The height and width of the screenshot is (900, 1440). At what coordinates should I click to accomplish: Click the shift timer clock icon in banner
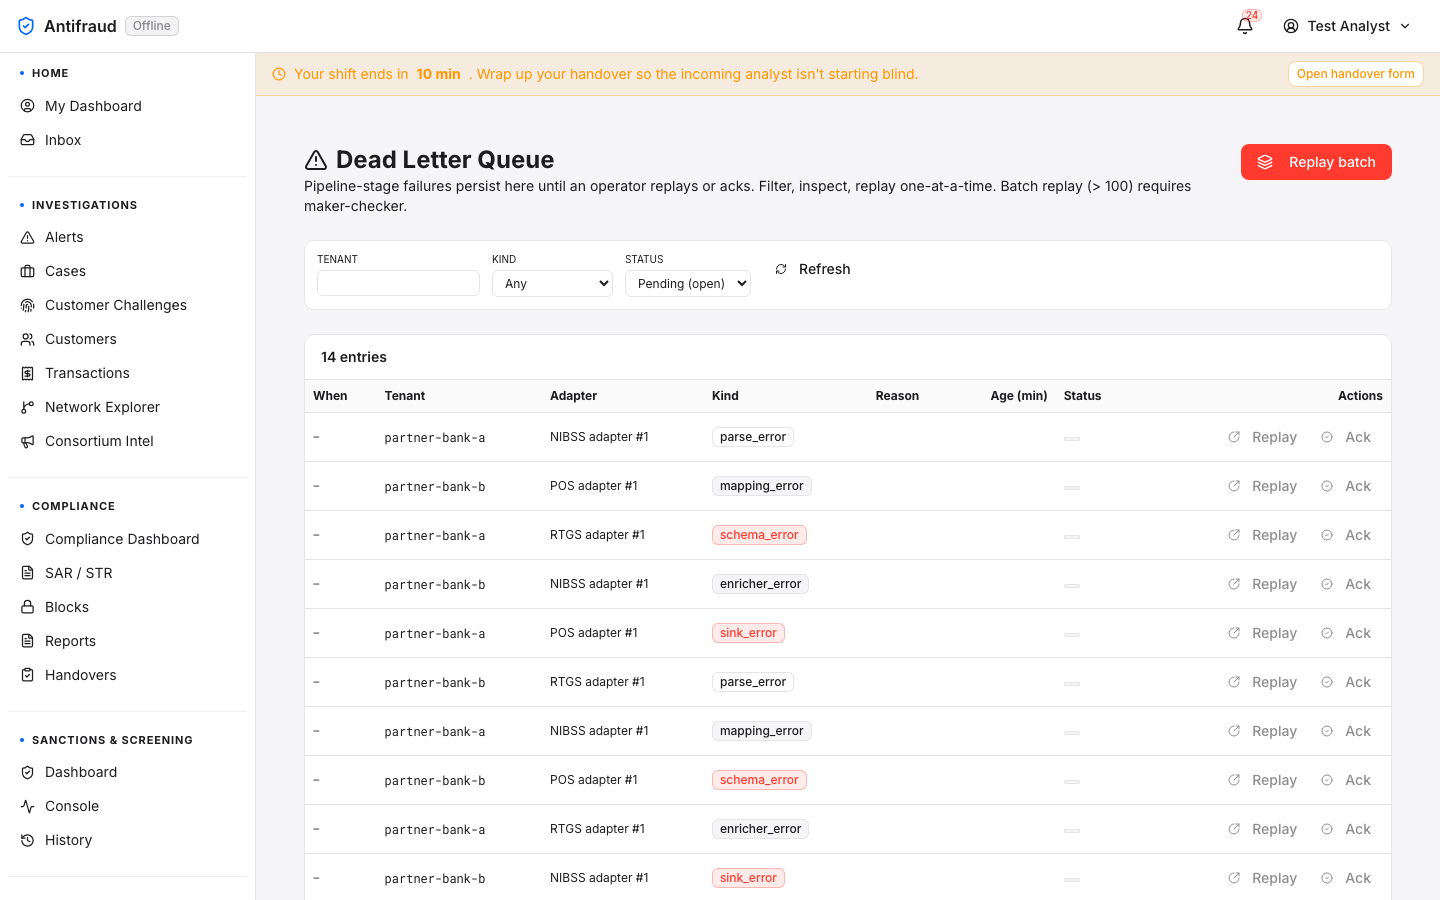(x=279, y=74)
